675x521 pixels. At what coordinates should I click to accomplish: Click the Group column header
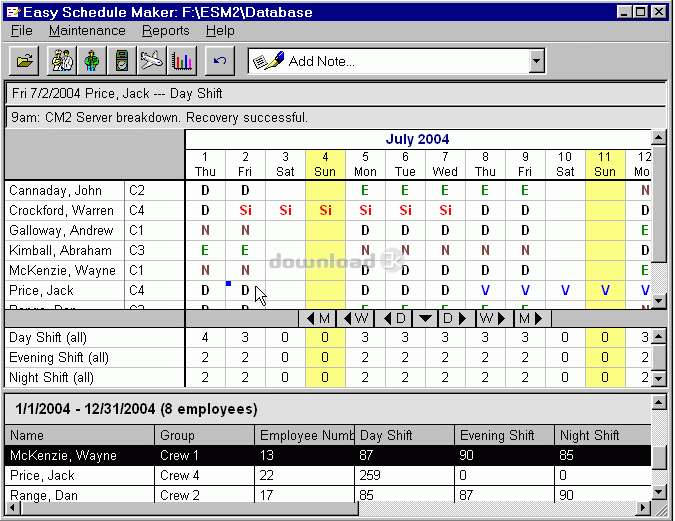204,435
